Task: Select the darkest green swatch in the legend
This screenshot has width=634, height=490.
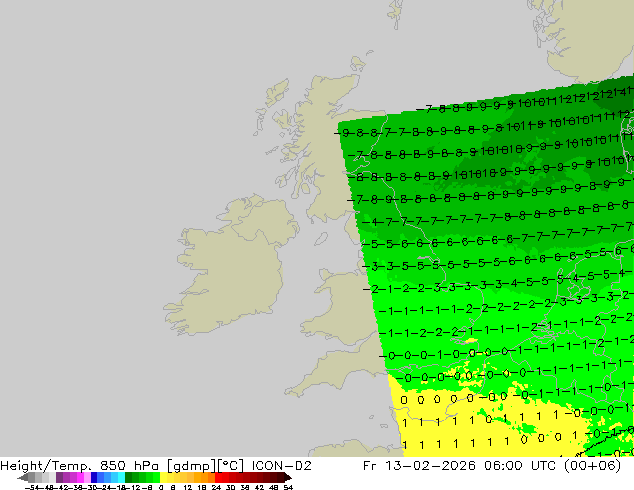Action: [128, 477]
